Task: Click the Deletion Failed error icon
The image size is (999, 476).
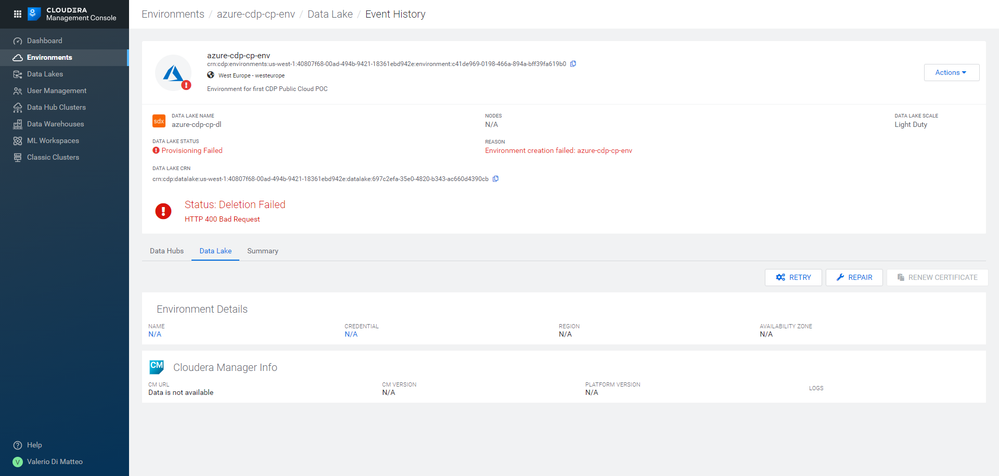Action: click(164, 211)
